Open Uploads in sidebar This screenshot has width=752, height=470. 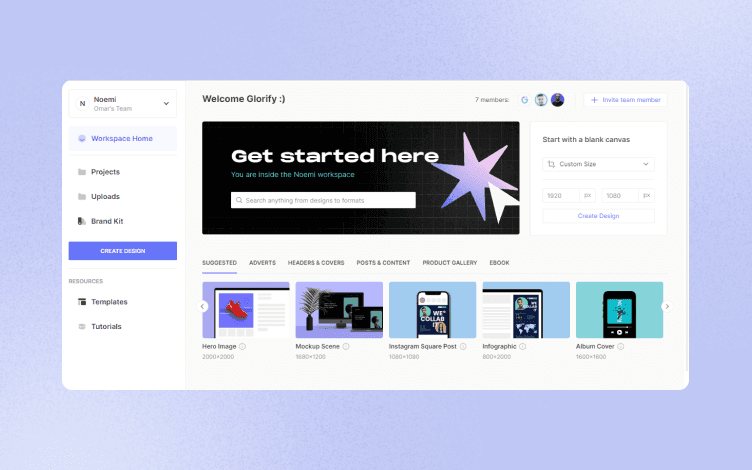click(x=105, y=197)
